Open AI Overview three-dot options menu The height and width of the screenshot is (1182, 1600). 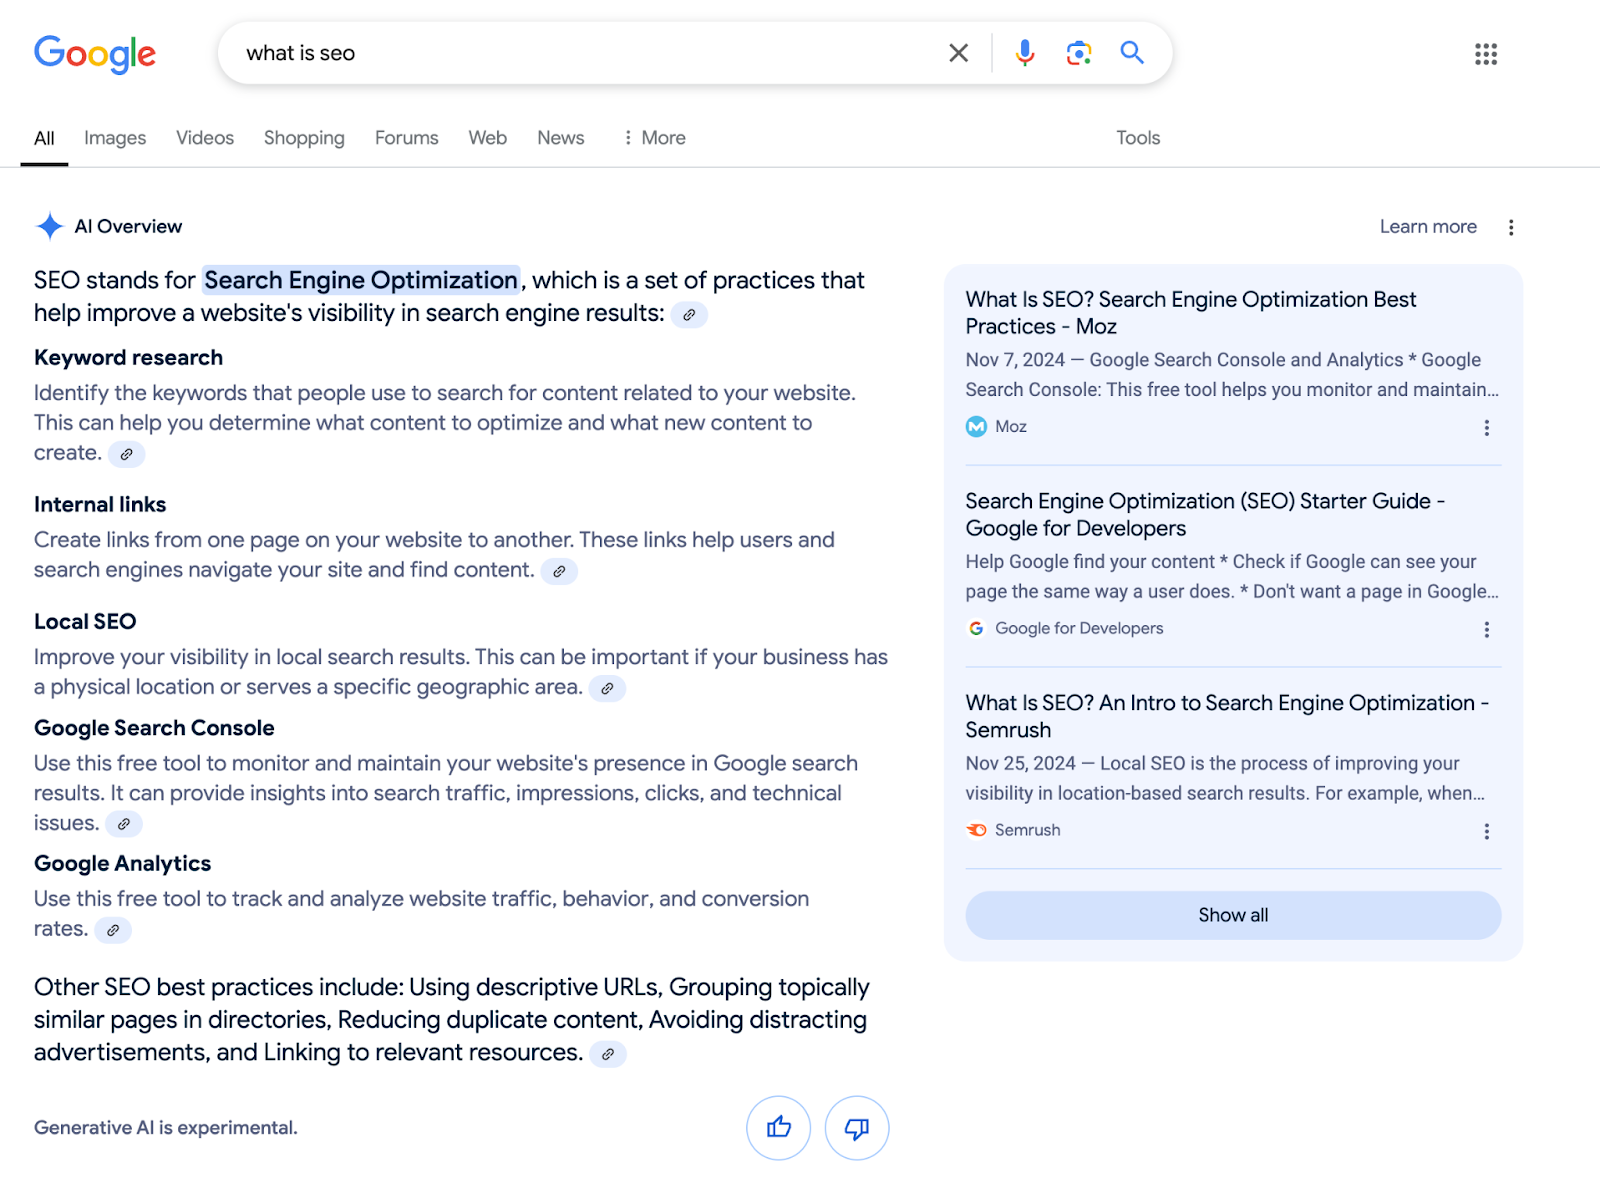tap(1511, 228)
